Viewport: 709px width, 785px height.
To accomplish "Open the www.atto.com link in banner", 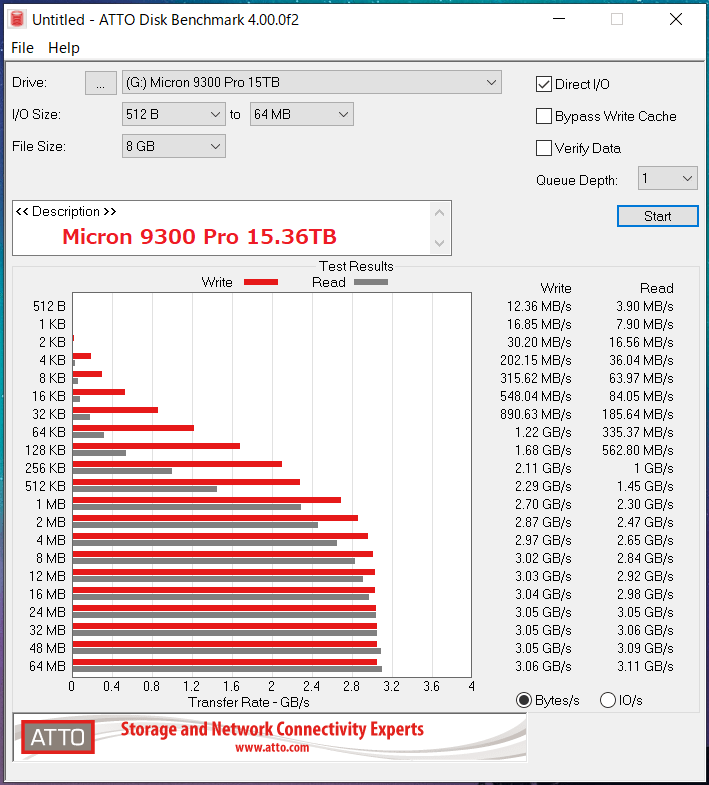I will click(x=272, y=748).
